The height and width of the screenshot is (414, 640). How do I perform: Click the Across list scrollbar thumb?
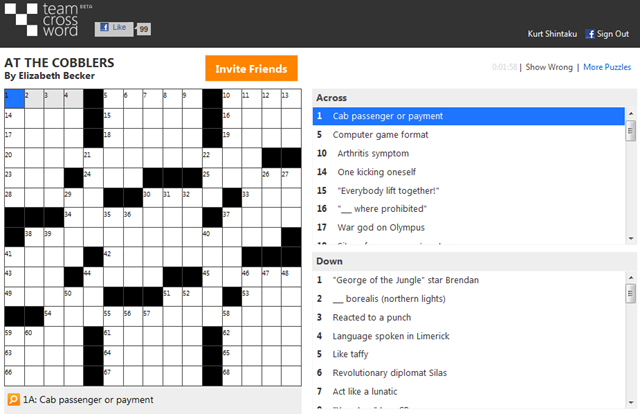click(x=630, y=129)
